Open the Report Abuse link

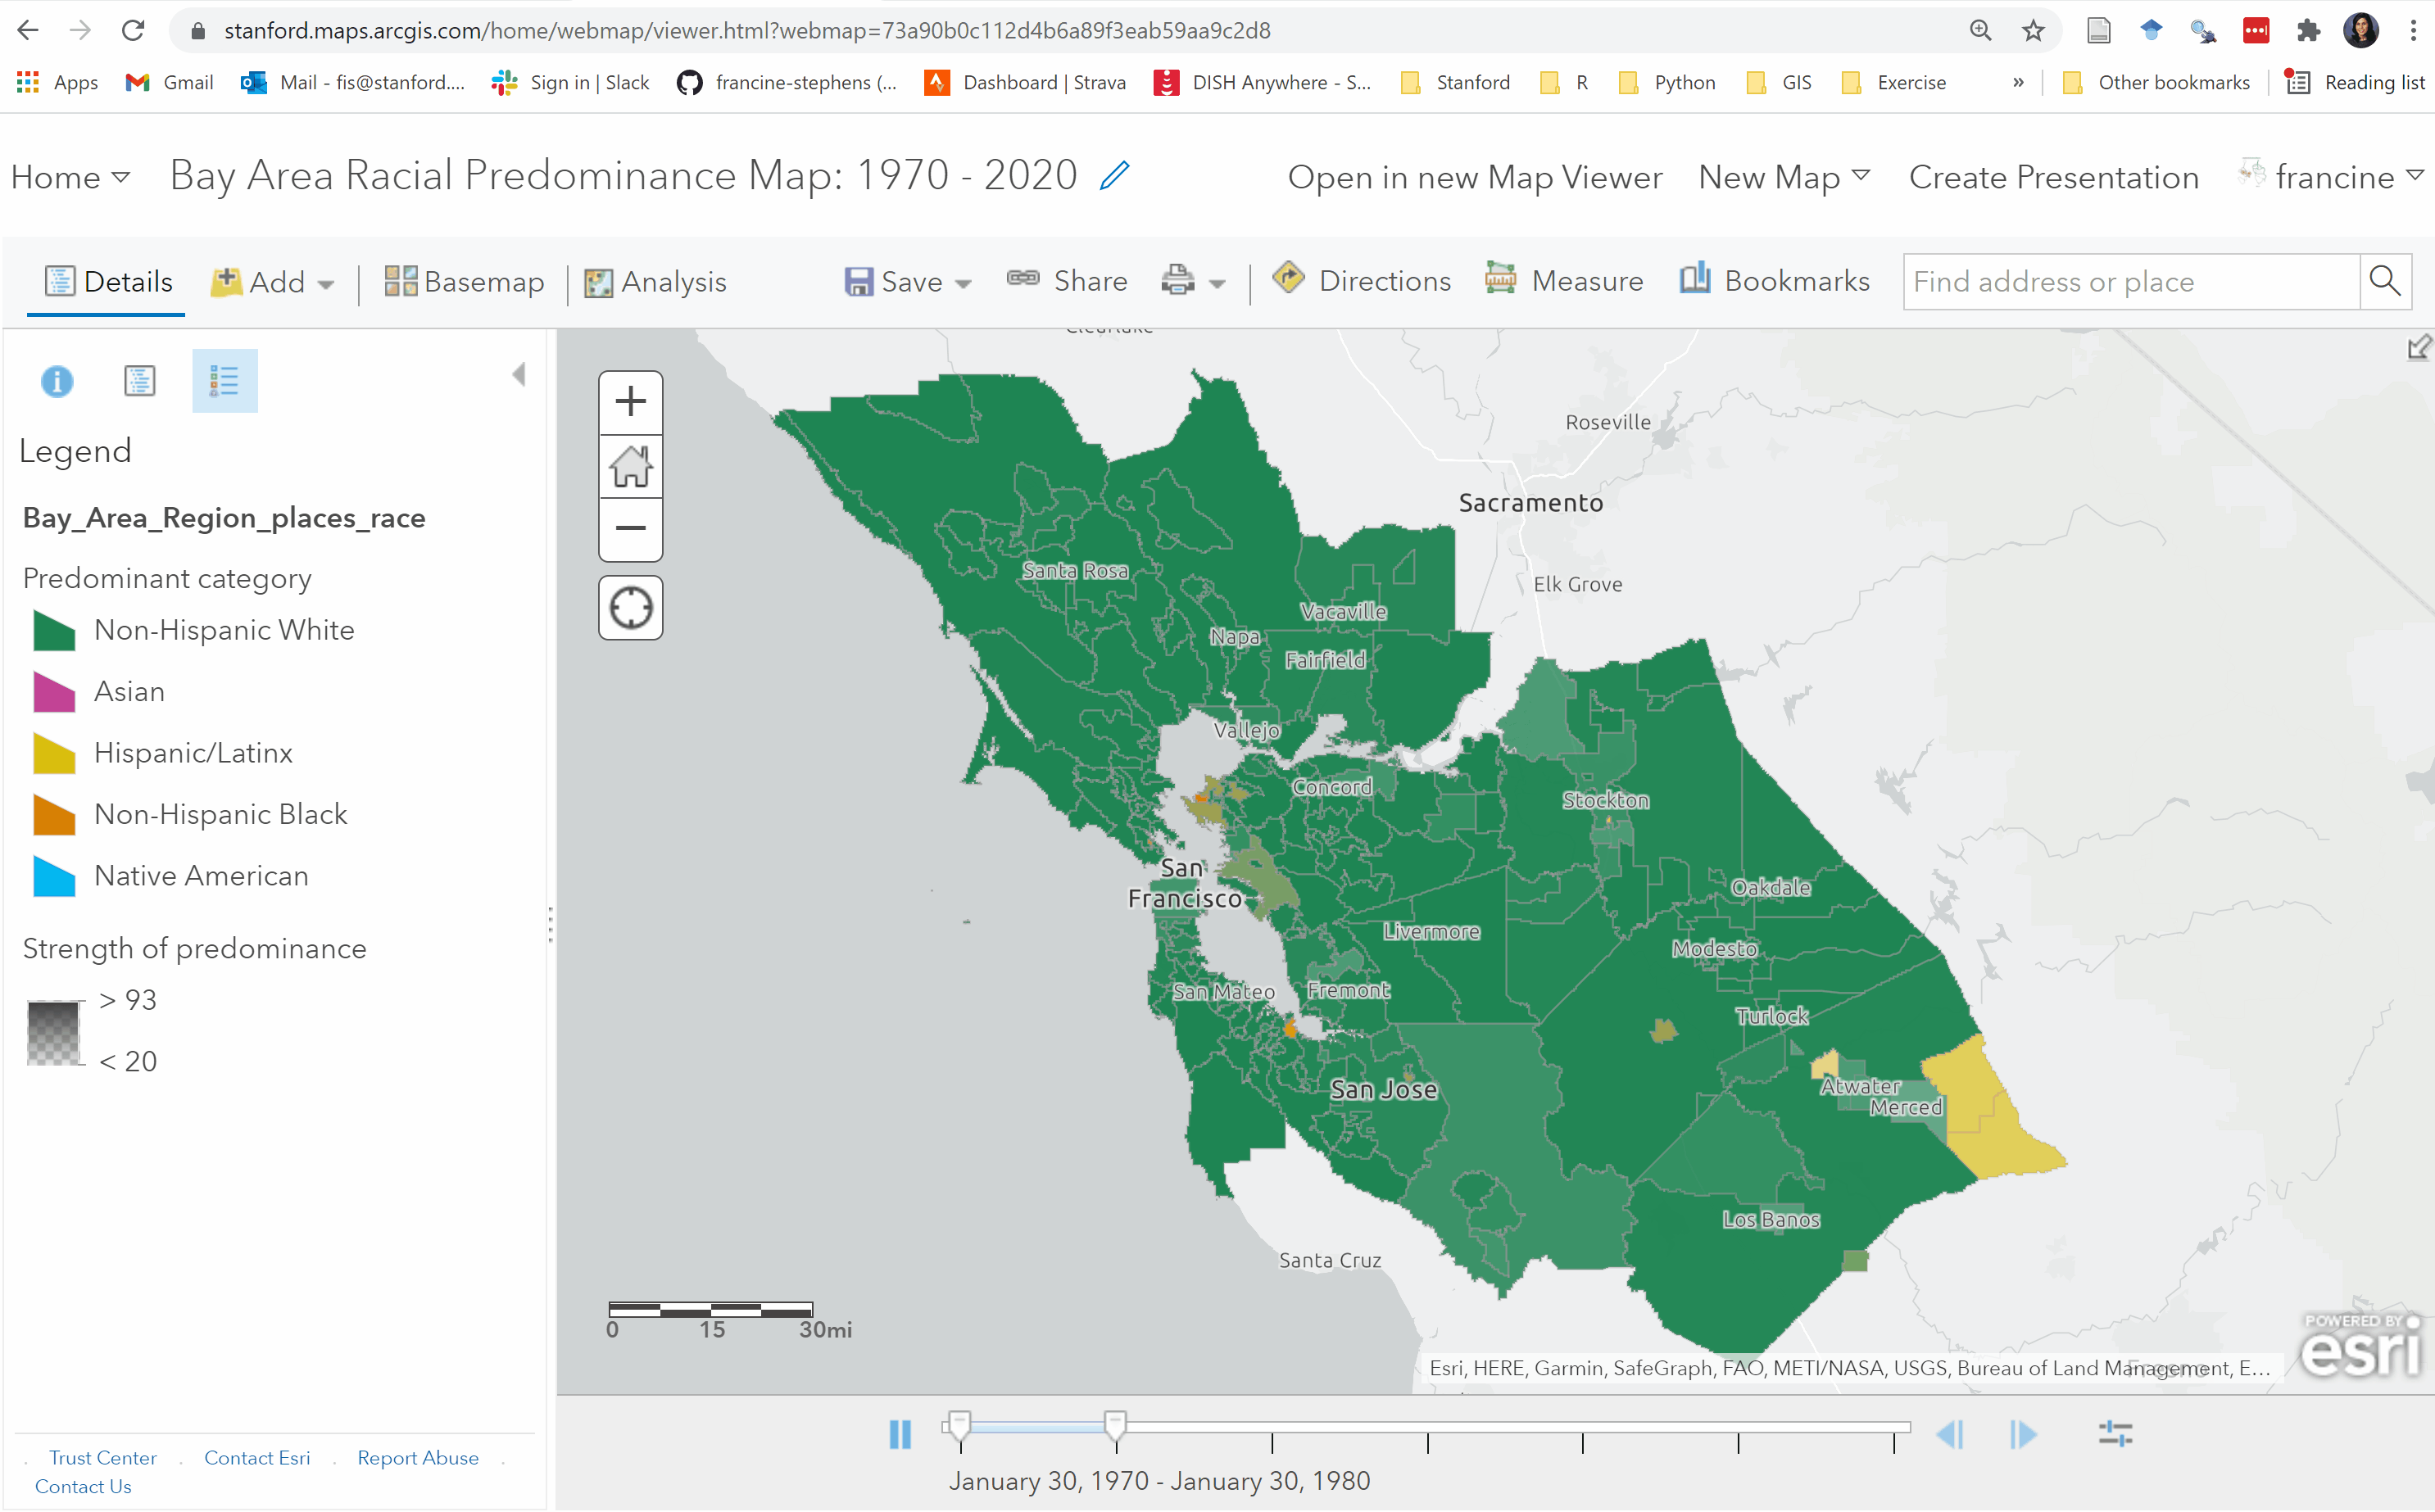click(x=417, y=1457)
